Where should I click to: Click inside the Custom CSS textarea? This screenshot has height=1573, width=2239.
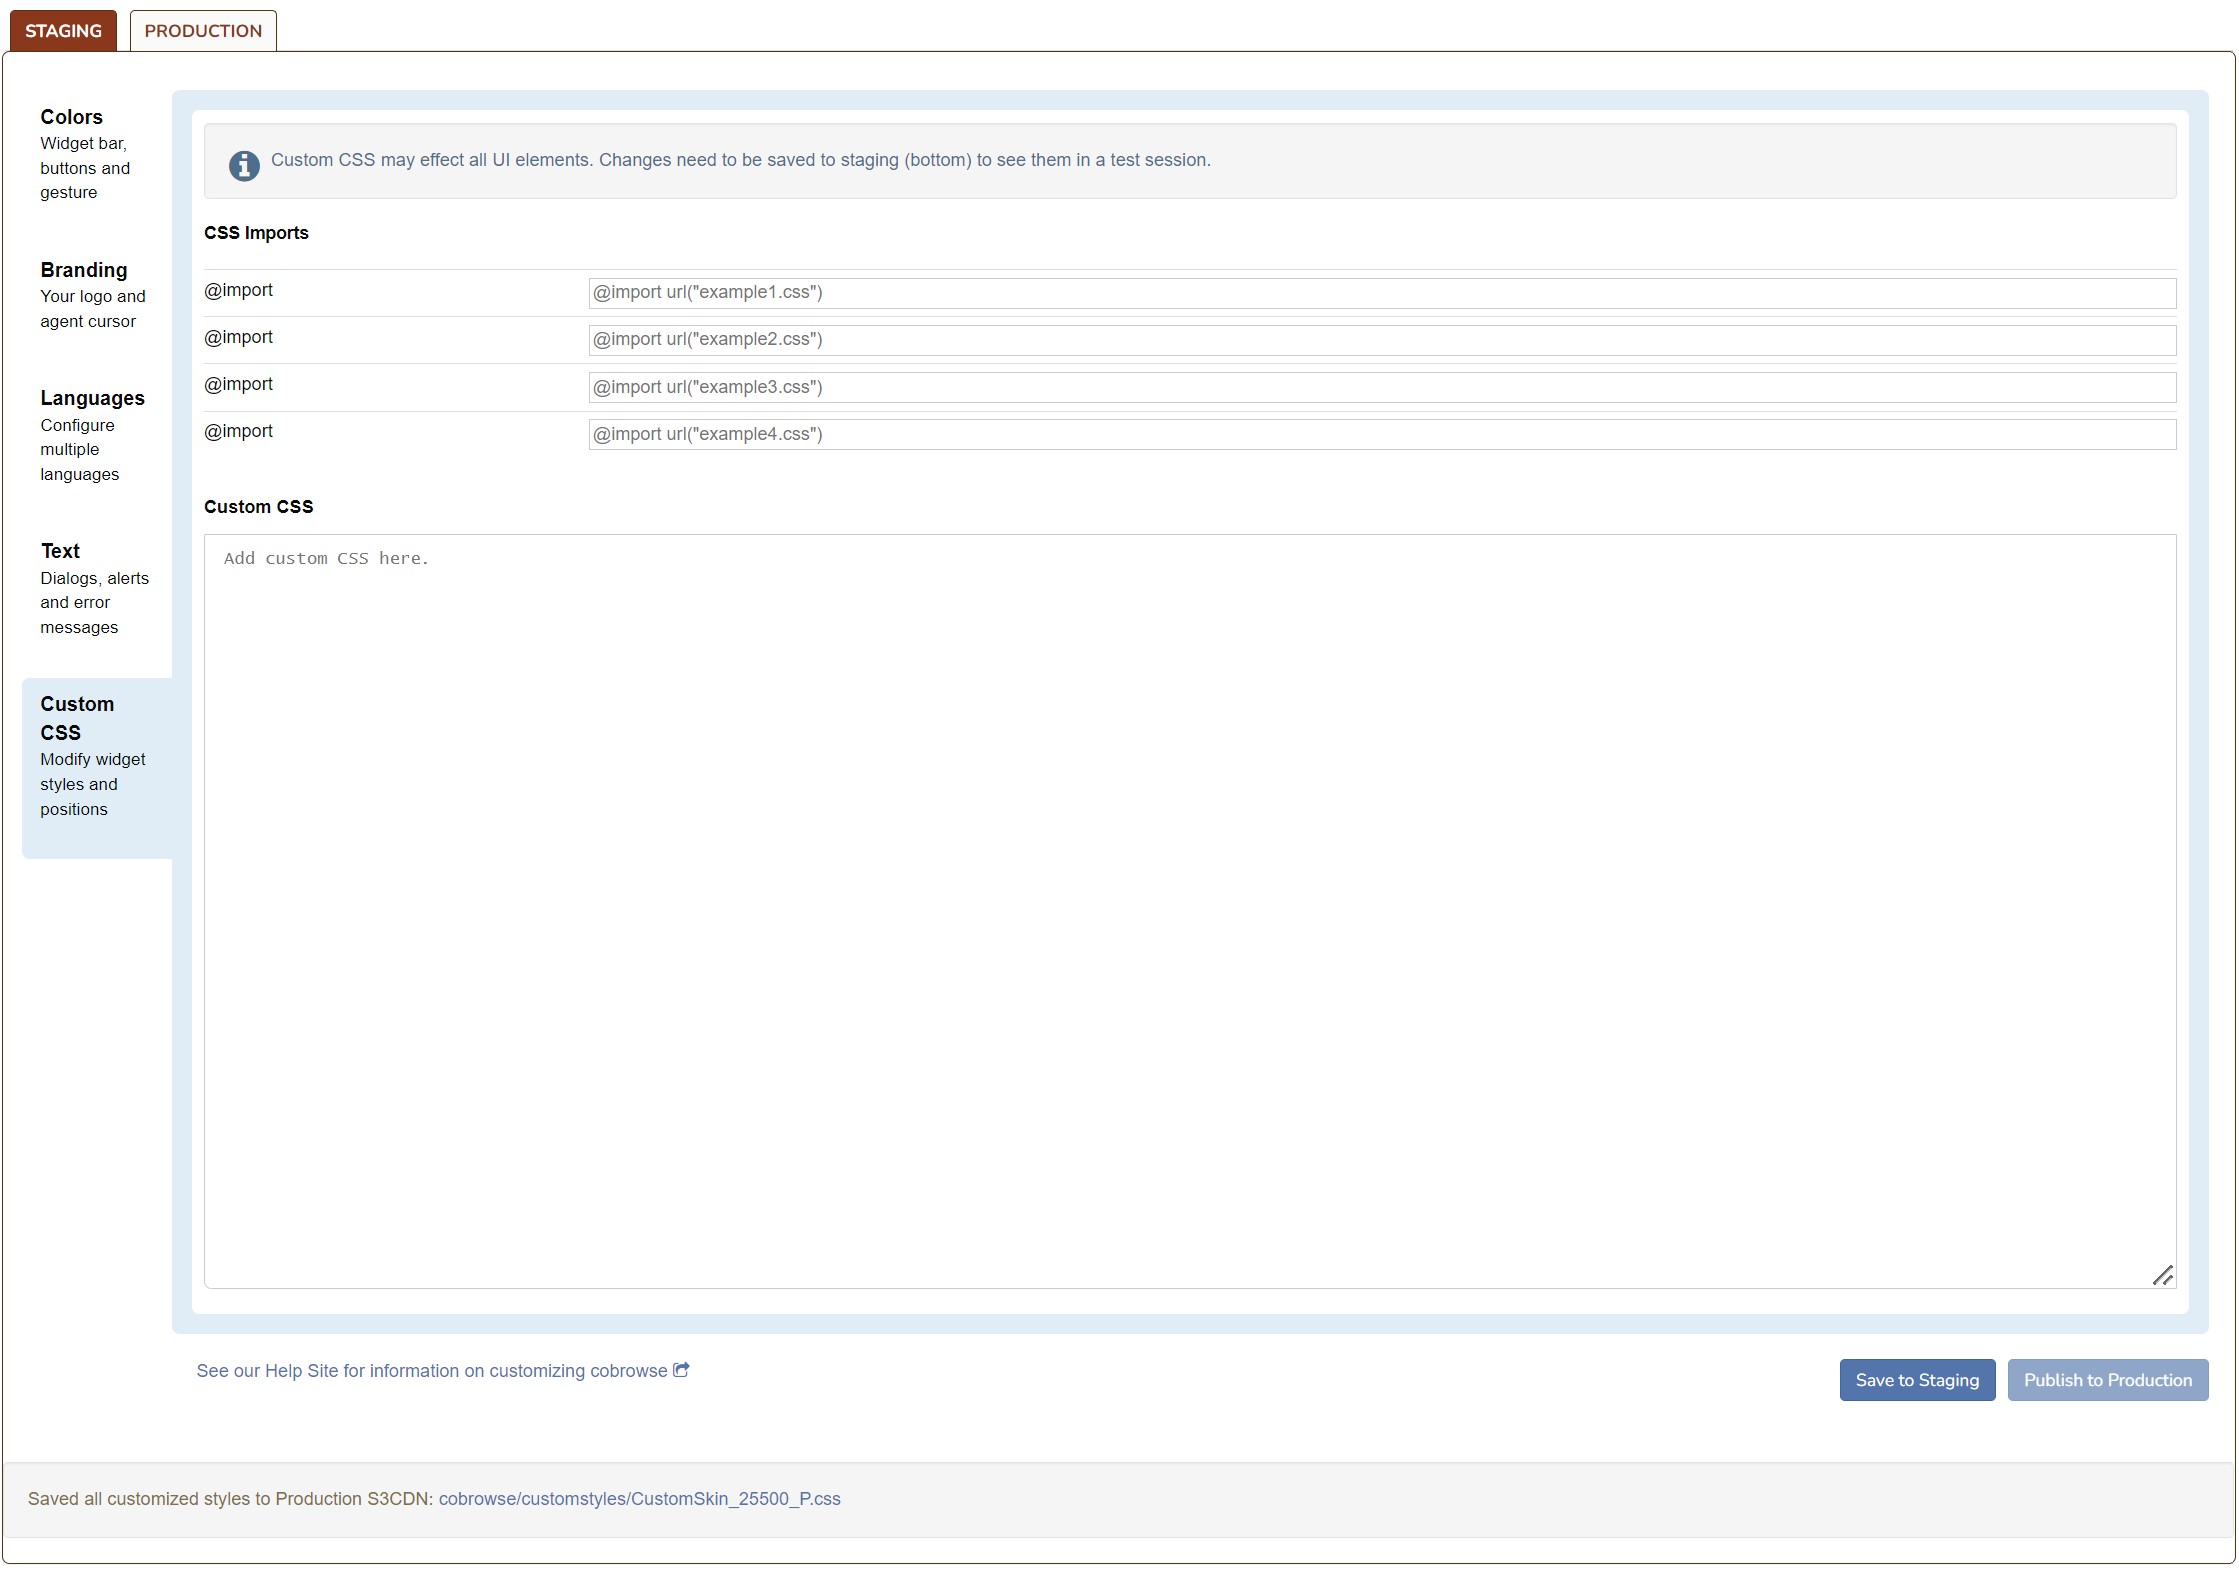pos(1189,910)
